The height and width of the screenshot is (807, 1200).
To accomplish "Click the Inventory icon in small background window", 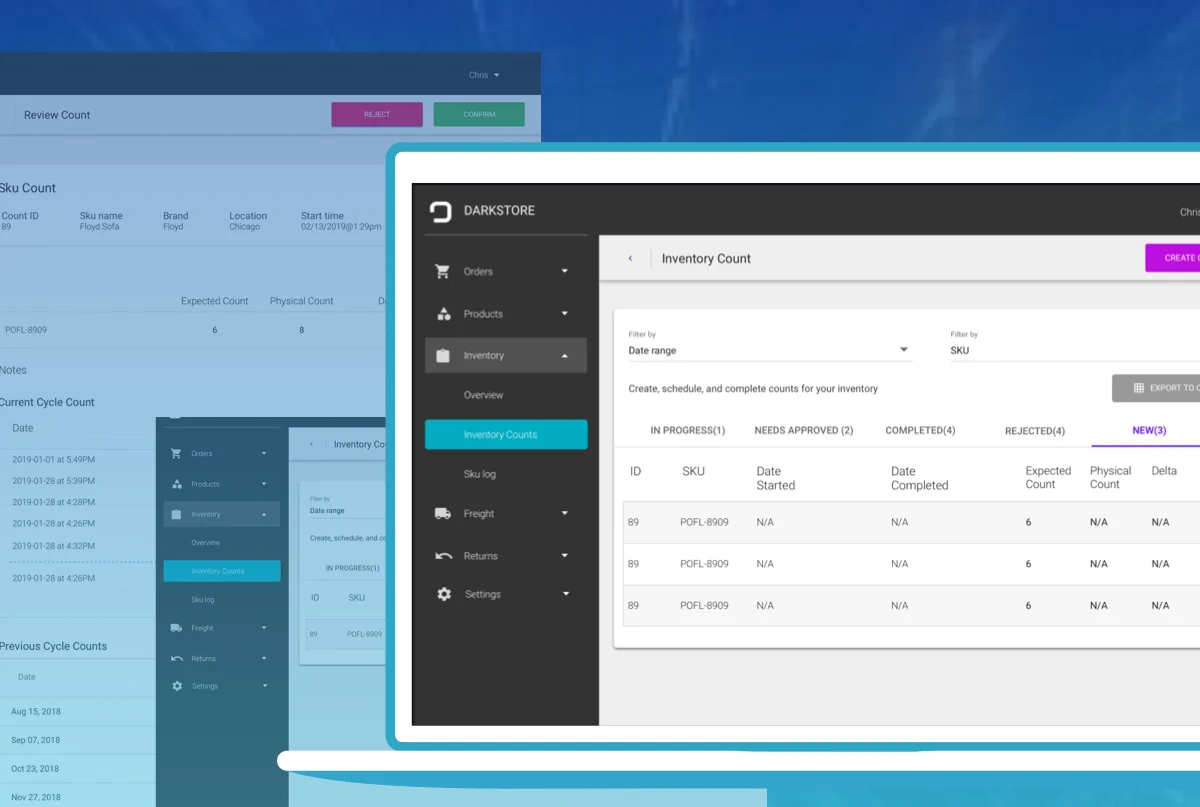I will pos(176,514).
